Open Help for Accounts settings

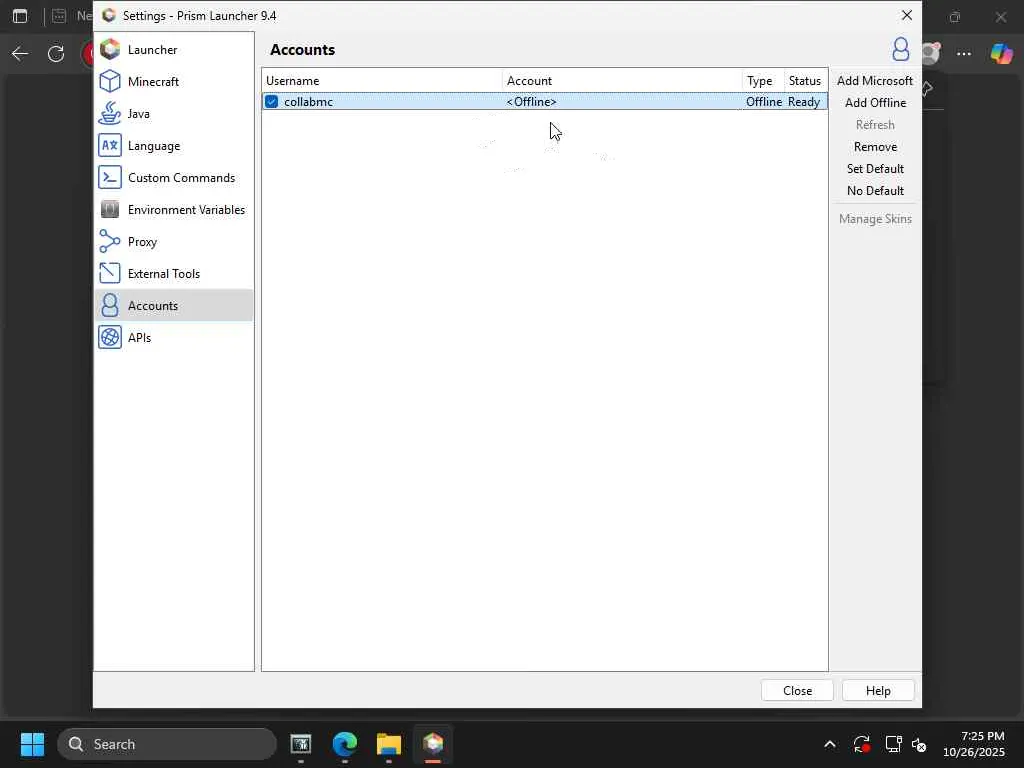(878, 690)
